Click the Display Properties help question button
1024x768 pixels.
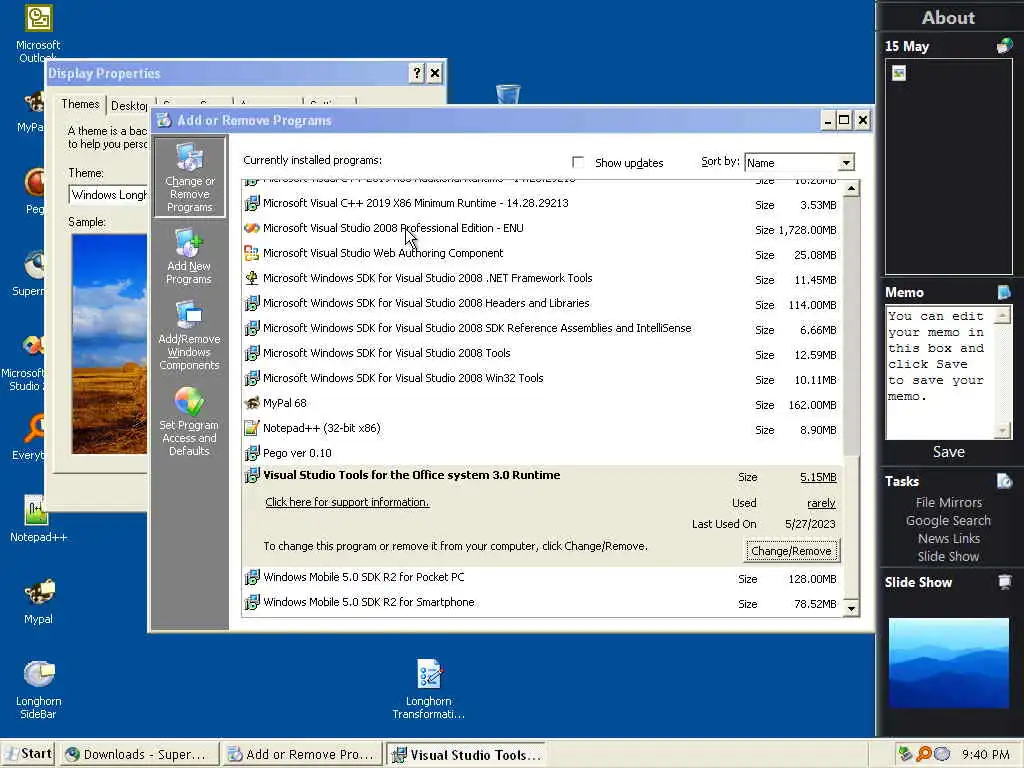tap(417, 73)
